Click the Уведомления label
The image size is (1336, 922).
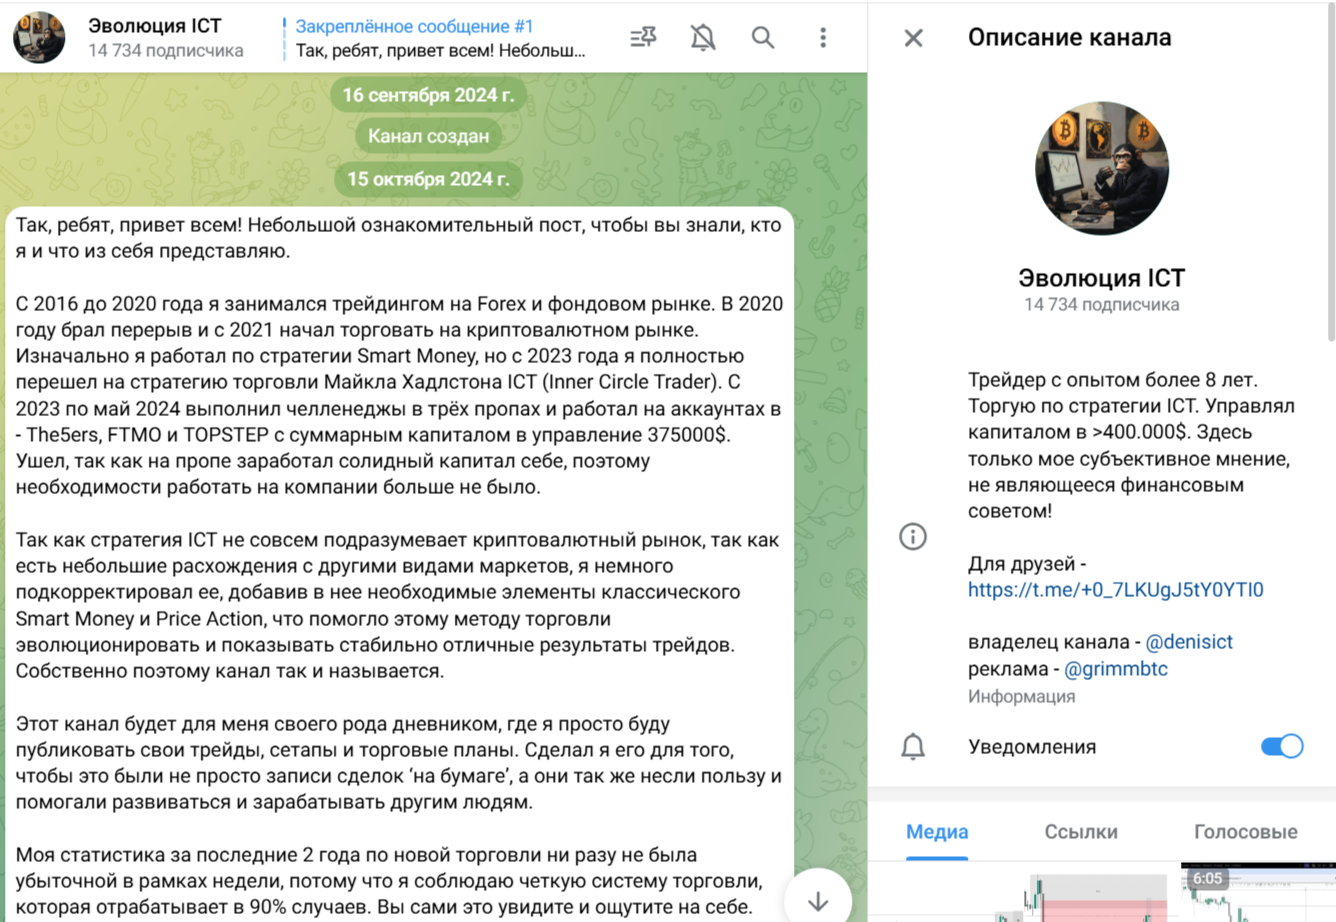coord(1032,747)
